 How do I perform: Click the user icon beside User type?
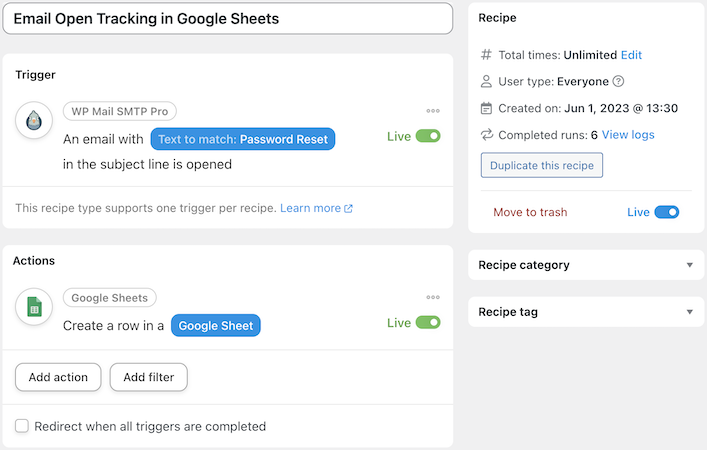(x=486, y=81)
